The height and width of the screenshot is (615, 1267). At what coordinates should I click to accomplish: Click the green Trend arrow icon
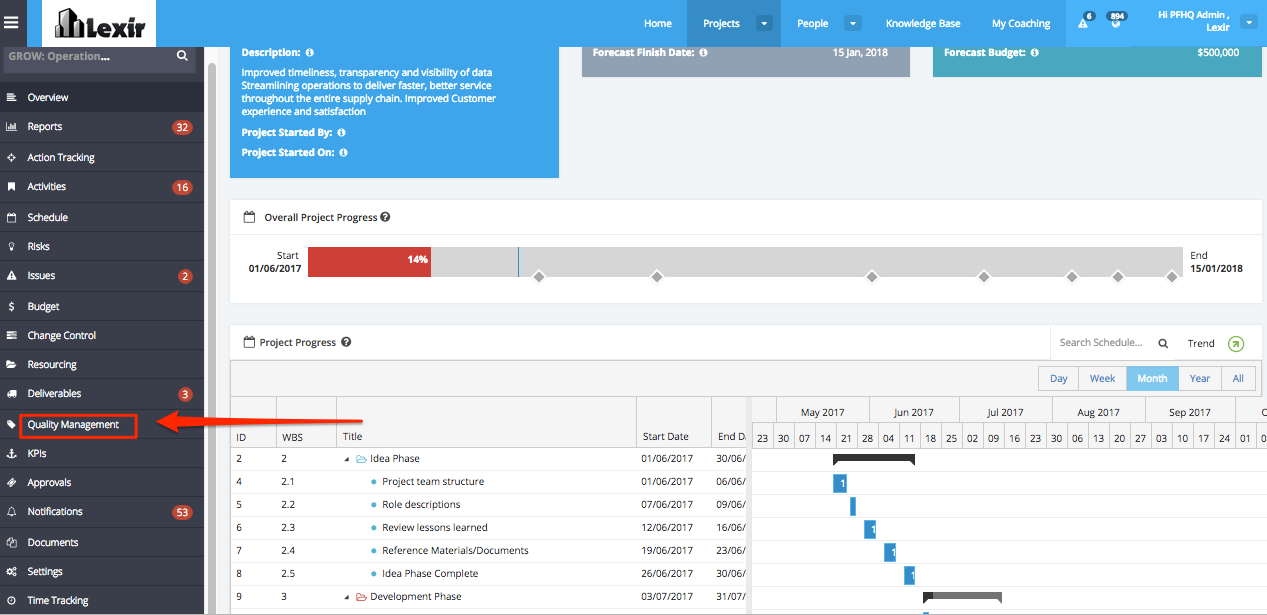pos(1236,343)
